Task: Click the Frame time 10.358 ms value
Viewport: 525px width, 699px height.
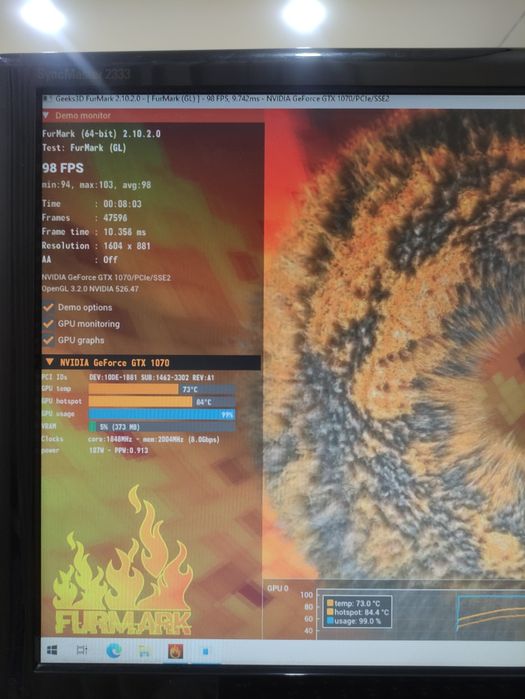Action: tap(125, 232)
